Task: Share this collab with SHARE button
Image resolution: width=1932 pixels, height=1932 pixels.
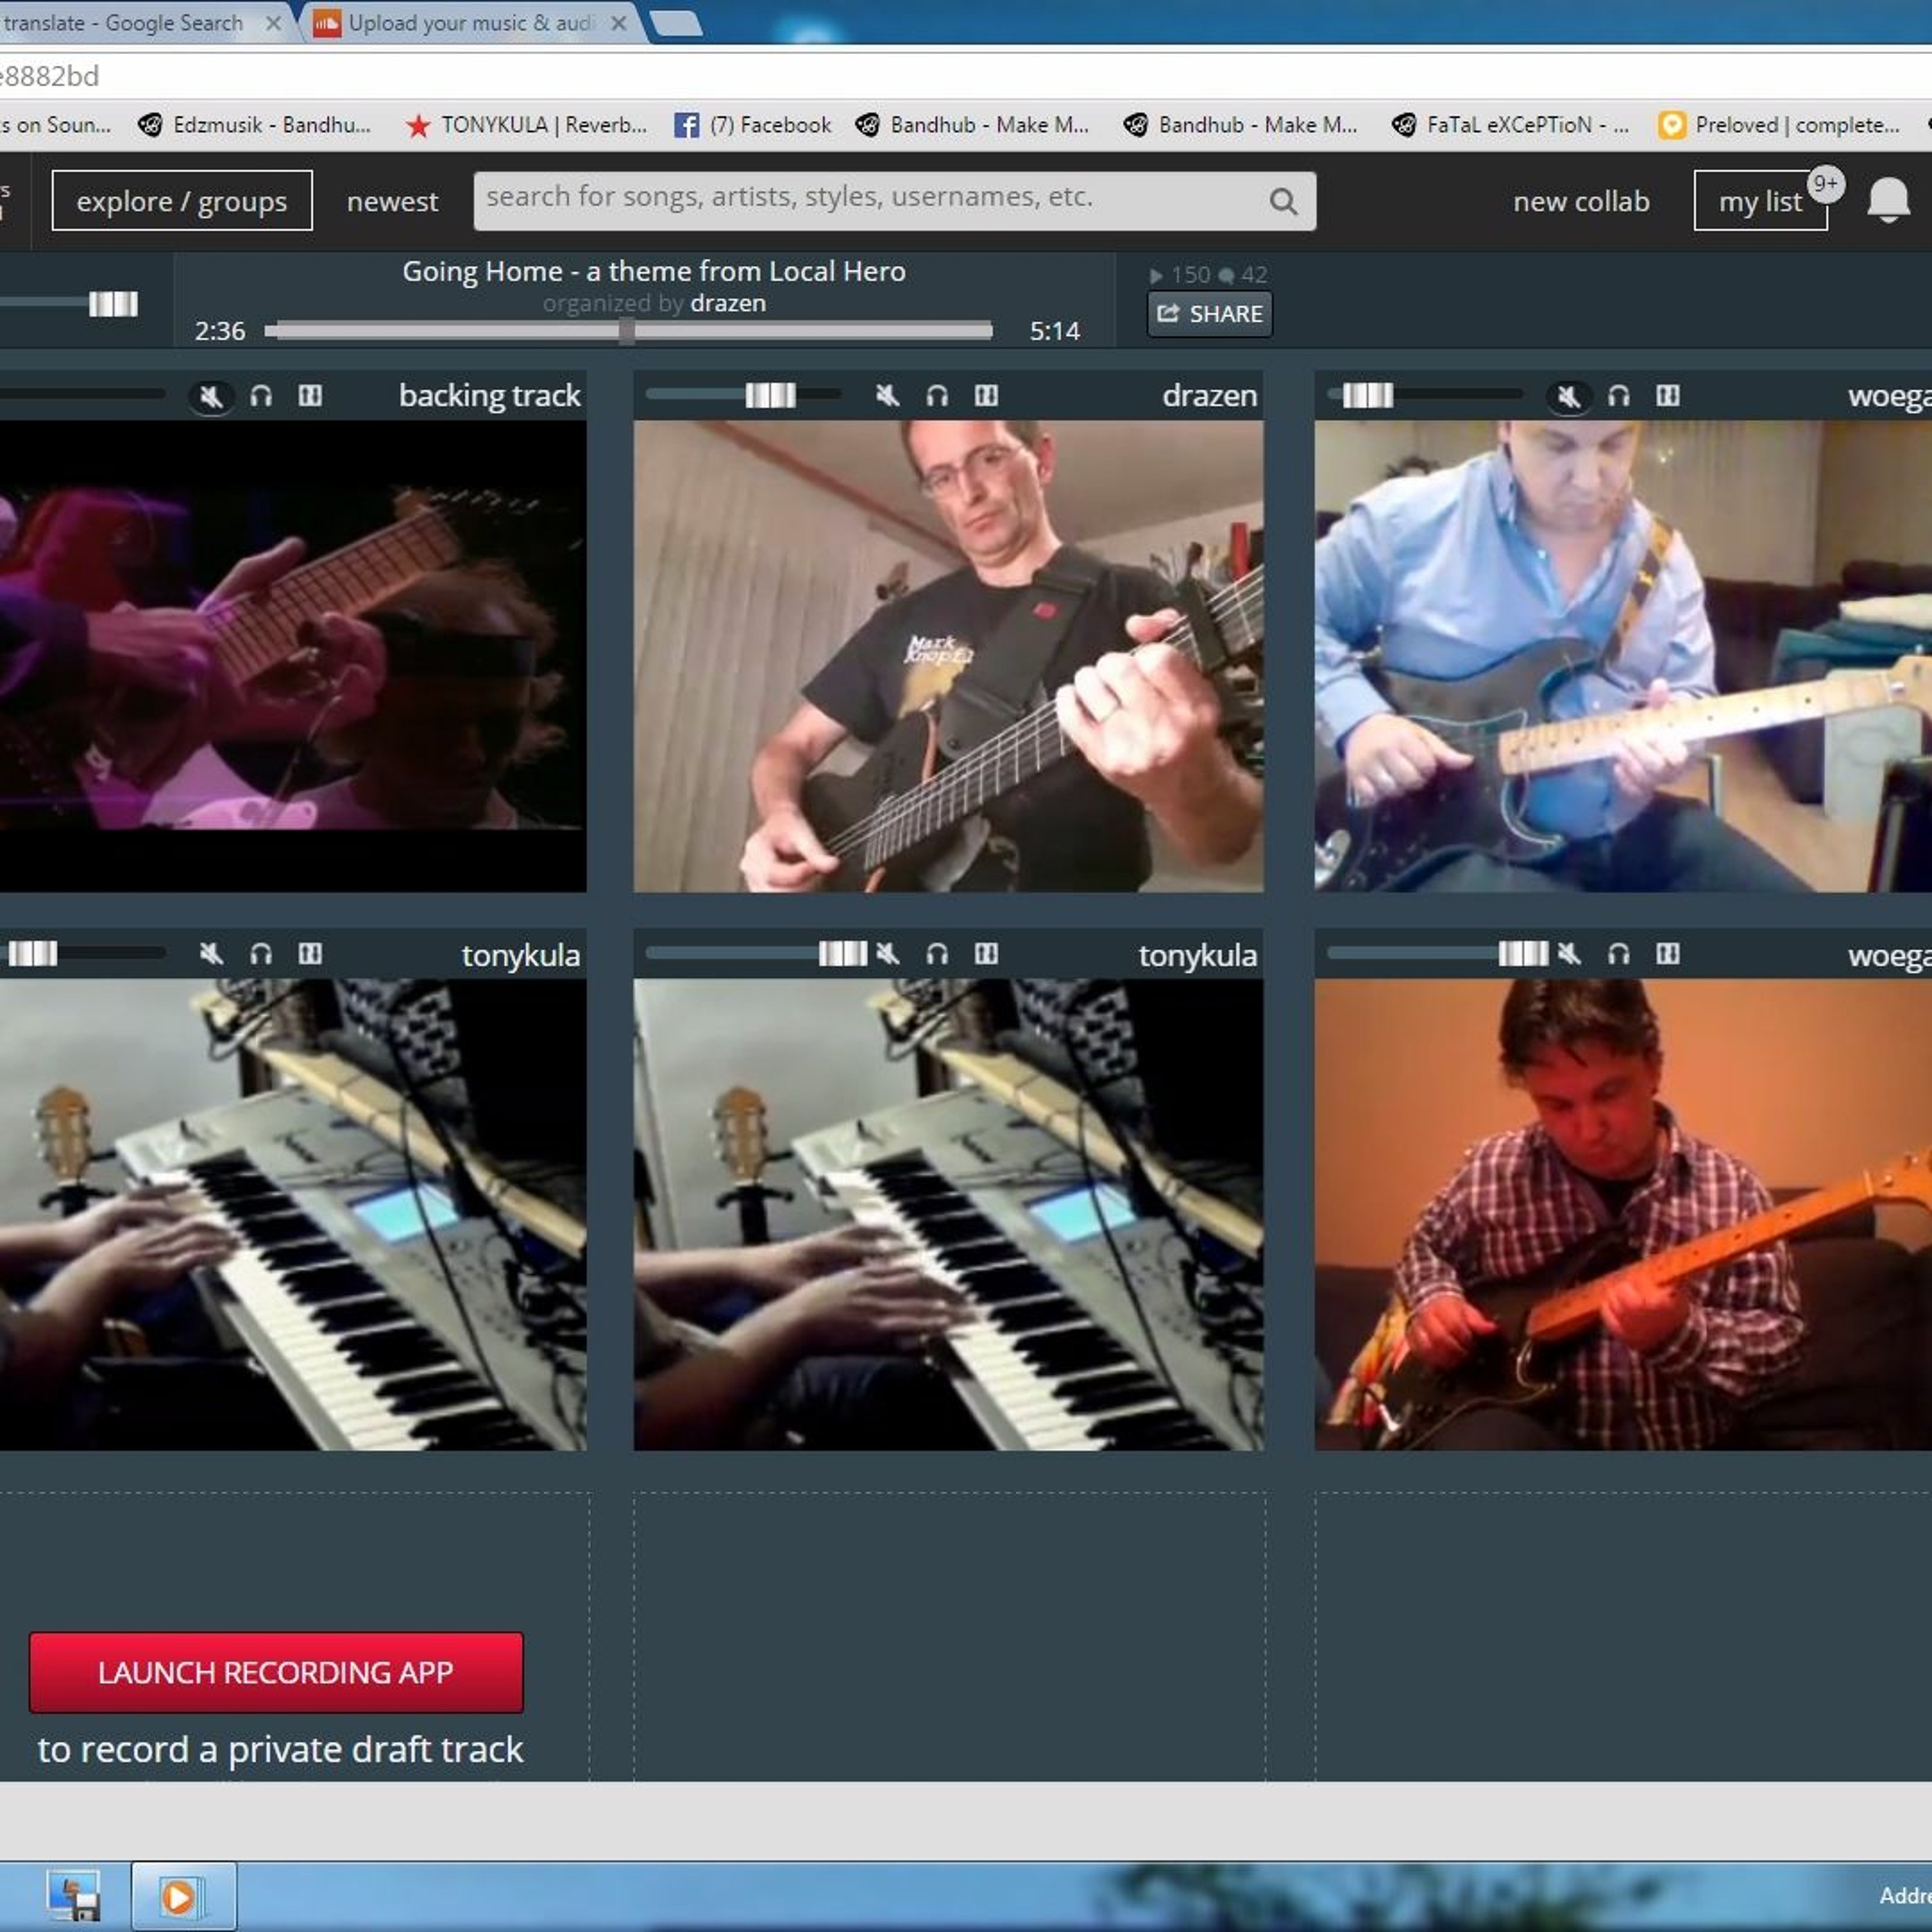Action: (x=1210, y=314)
